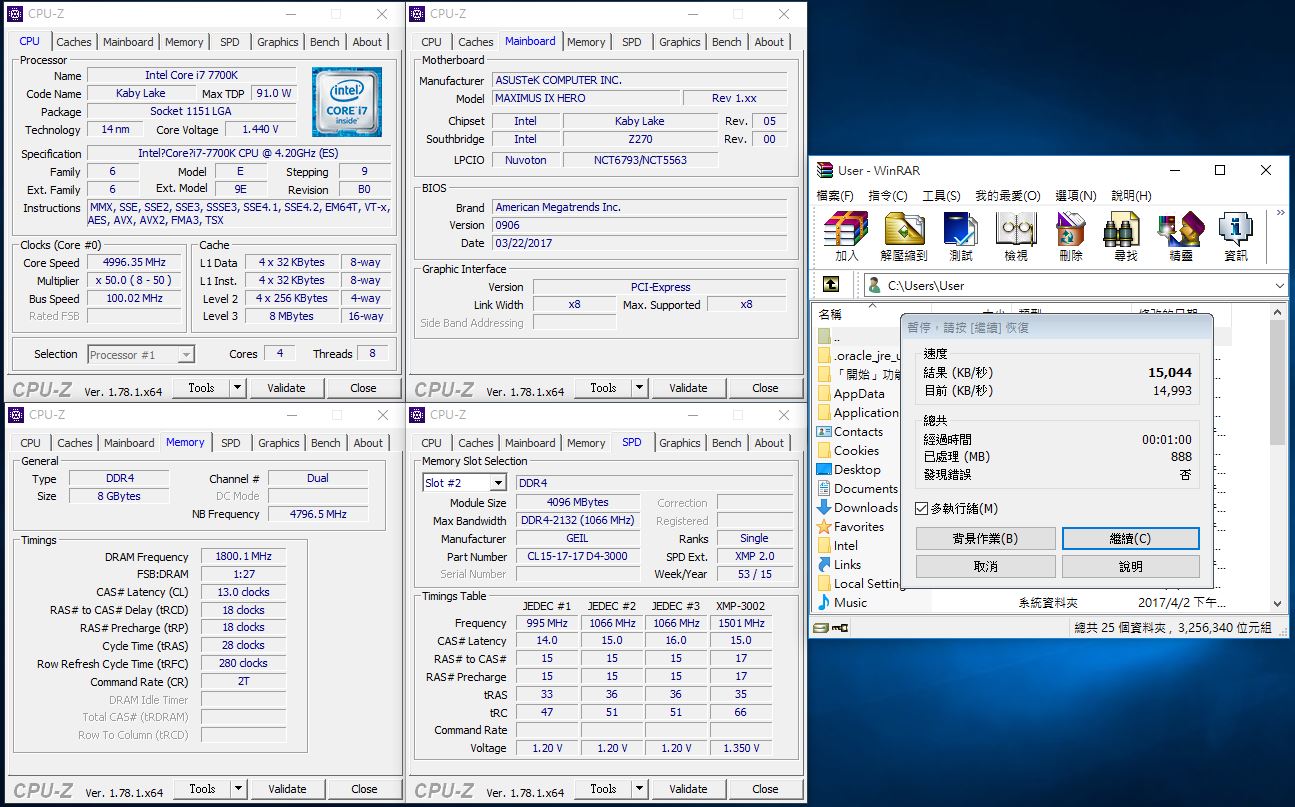Image resolution: width=1295 pixels, height=807 pixels.
Task: Click the WinRAR View (檢視) icon
Action: click(1015, 230)
